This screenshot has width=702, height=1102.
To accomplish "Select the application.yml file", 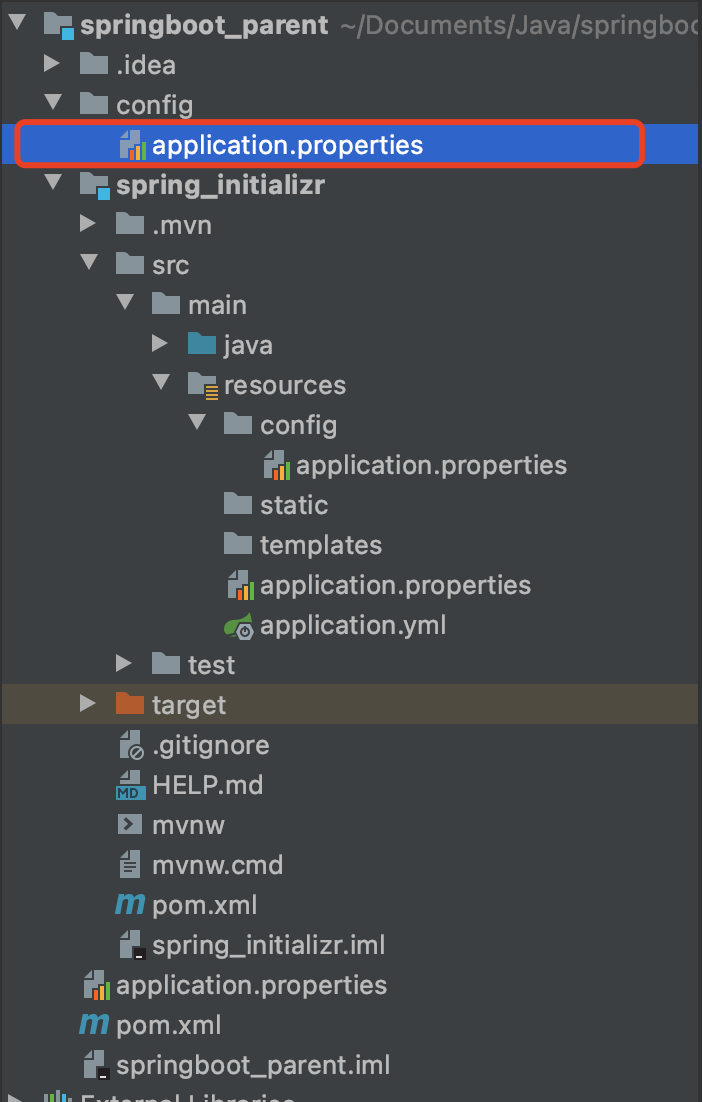I will (353, 625).
